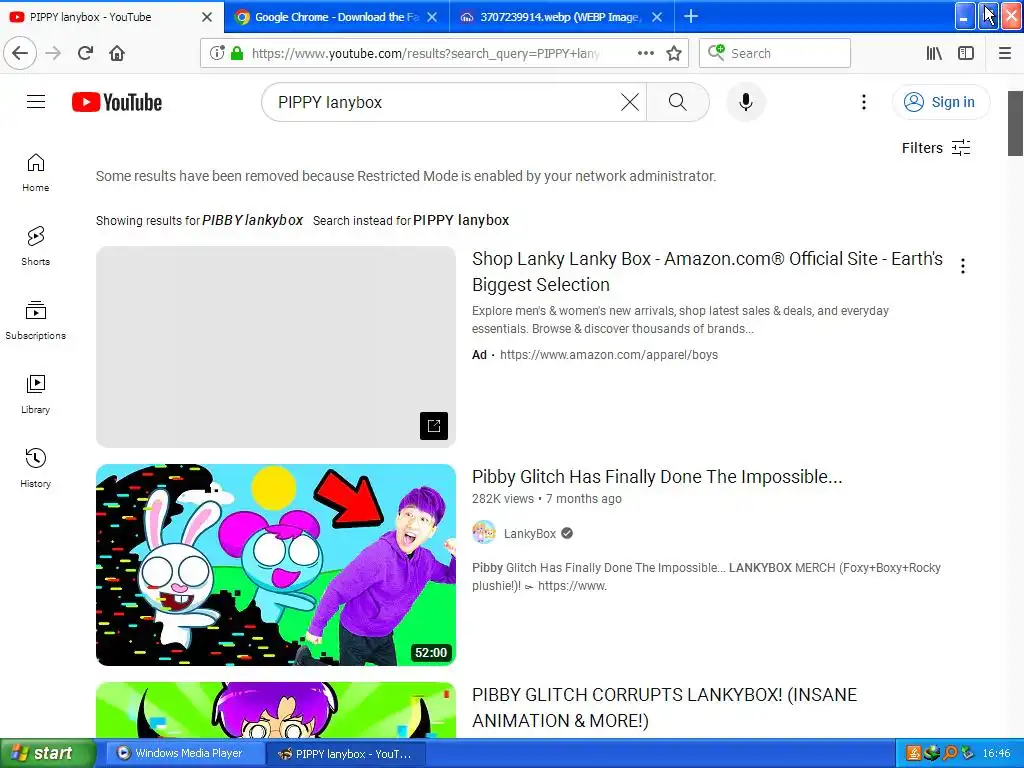Viewport: 1024px width, 768px height.
Task: Open the LankyBox channel name link
Action: pos(530,534)
